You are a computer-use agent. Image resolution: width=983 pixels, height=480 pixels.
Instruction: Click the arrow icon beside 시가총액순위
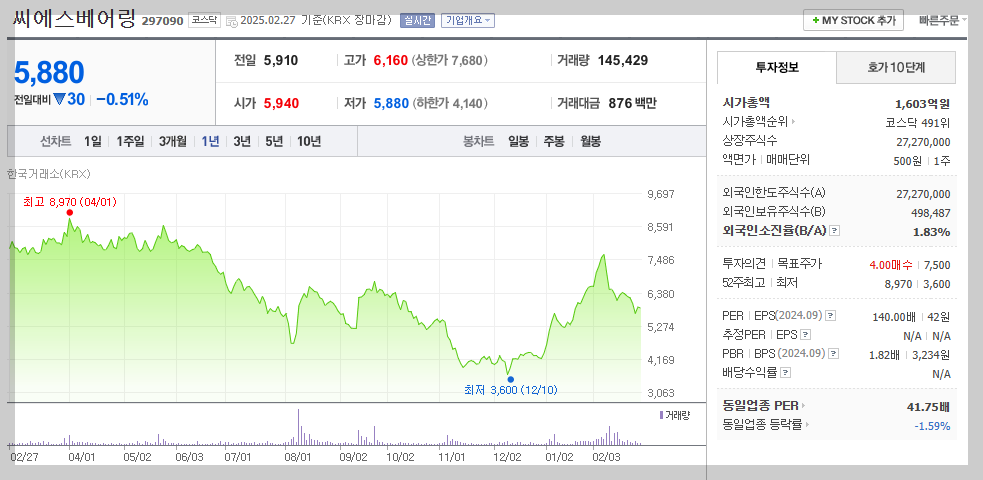[x=794, y=122]
